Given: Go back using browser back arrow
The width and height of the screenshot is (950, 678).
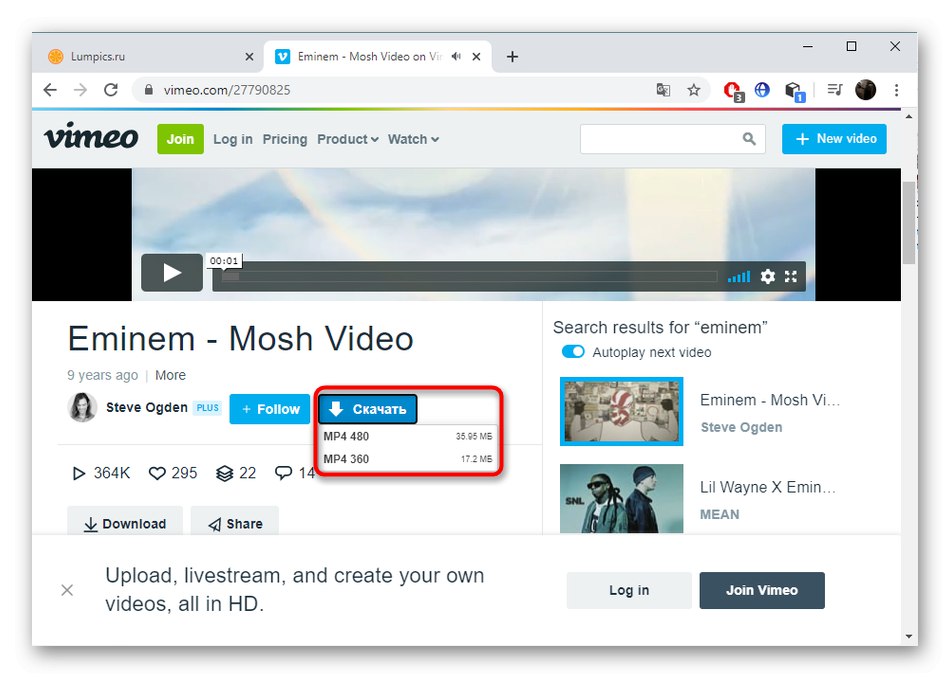Looking at the screenshot, I should pyautogui.click(x=50, y=90).
